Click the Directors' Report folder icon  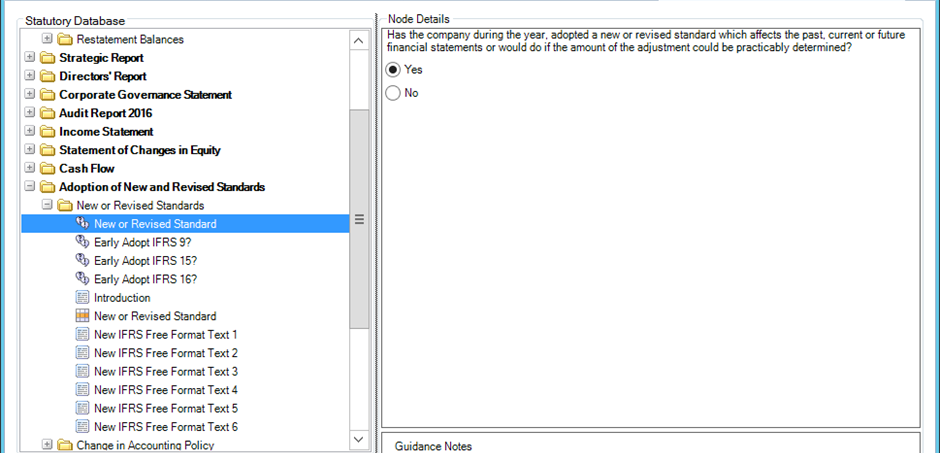[47, 77]
